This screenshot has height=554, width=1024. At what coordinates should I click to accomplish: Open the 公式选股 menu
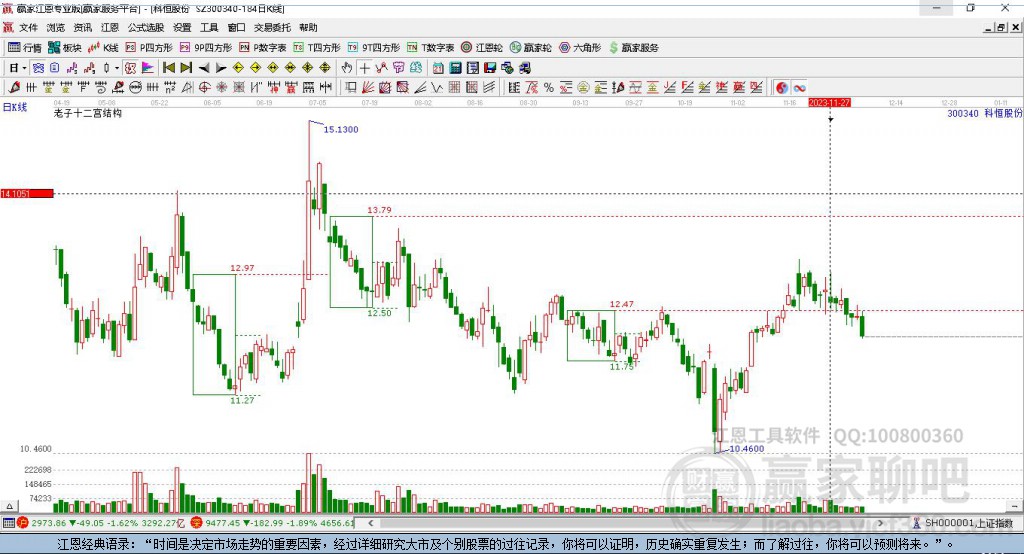(x=146, y=27)
